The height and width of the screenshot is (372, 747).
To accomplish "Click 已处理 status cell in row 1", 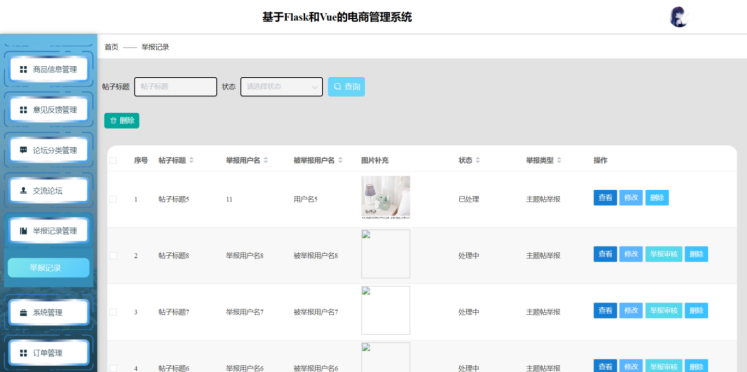I will click(x=469, y=199).
